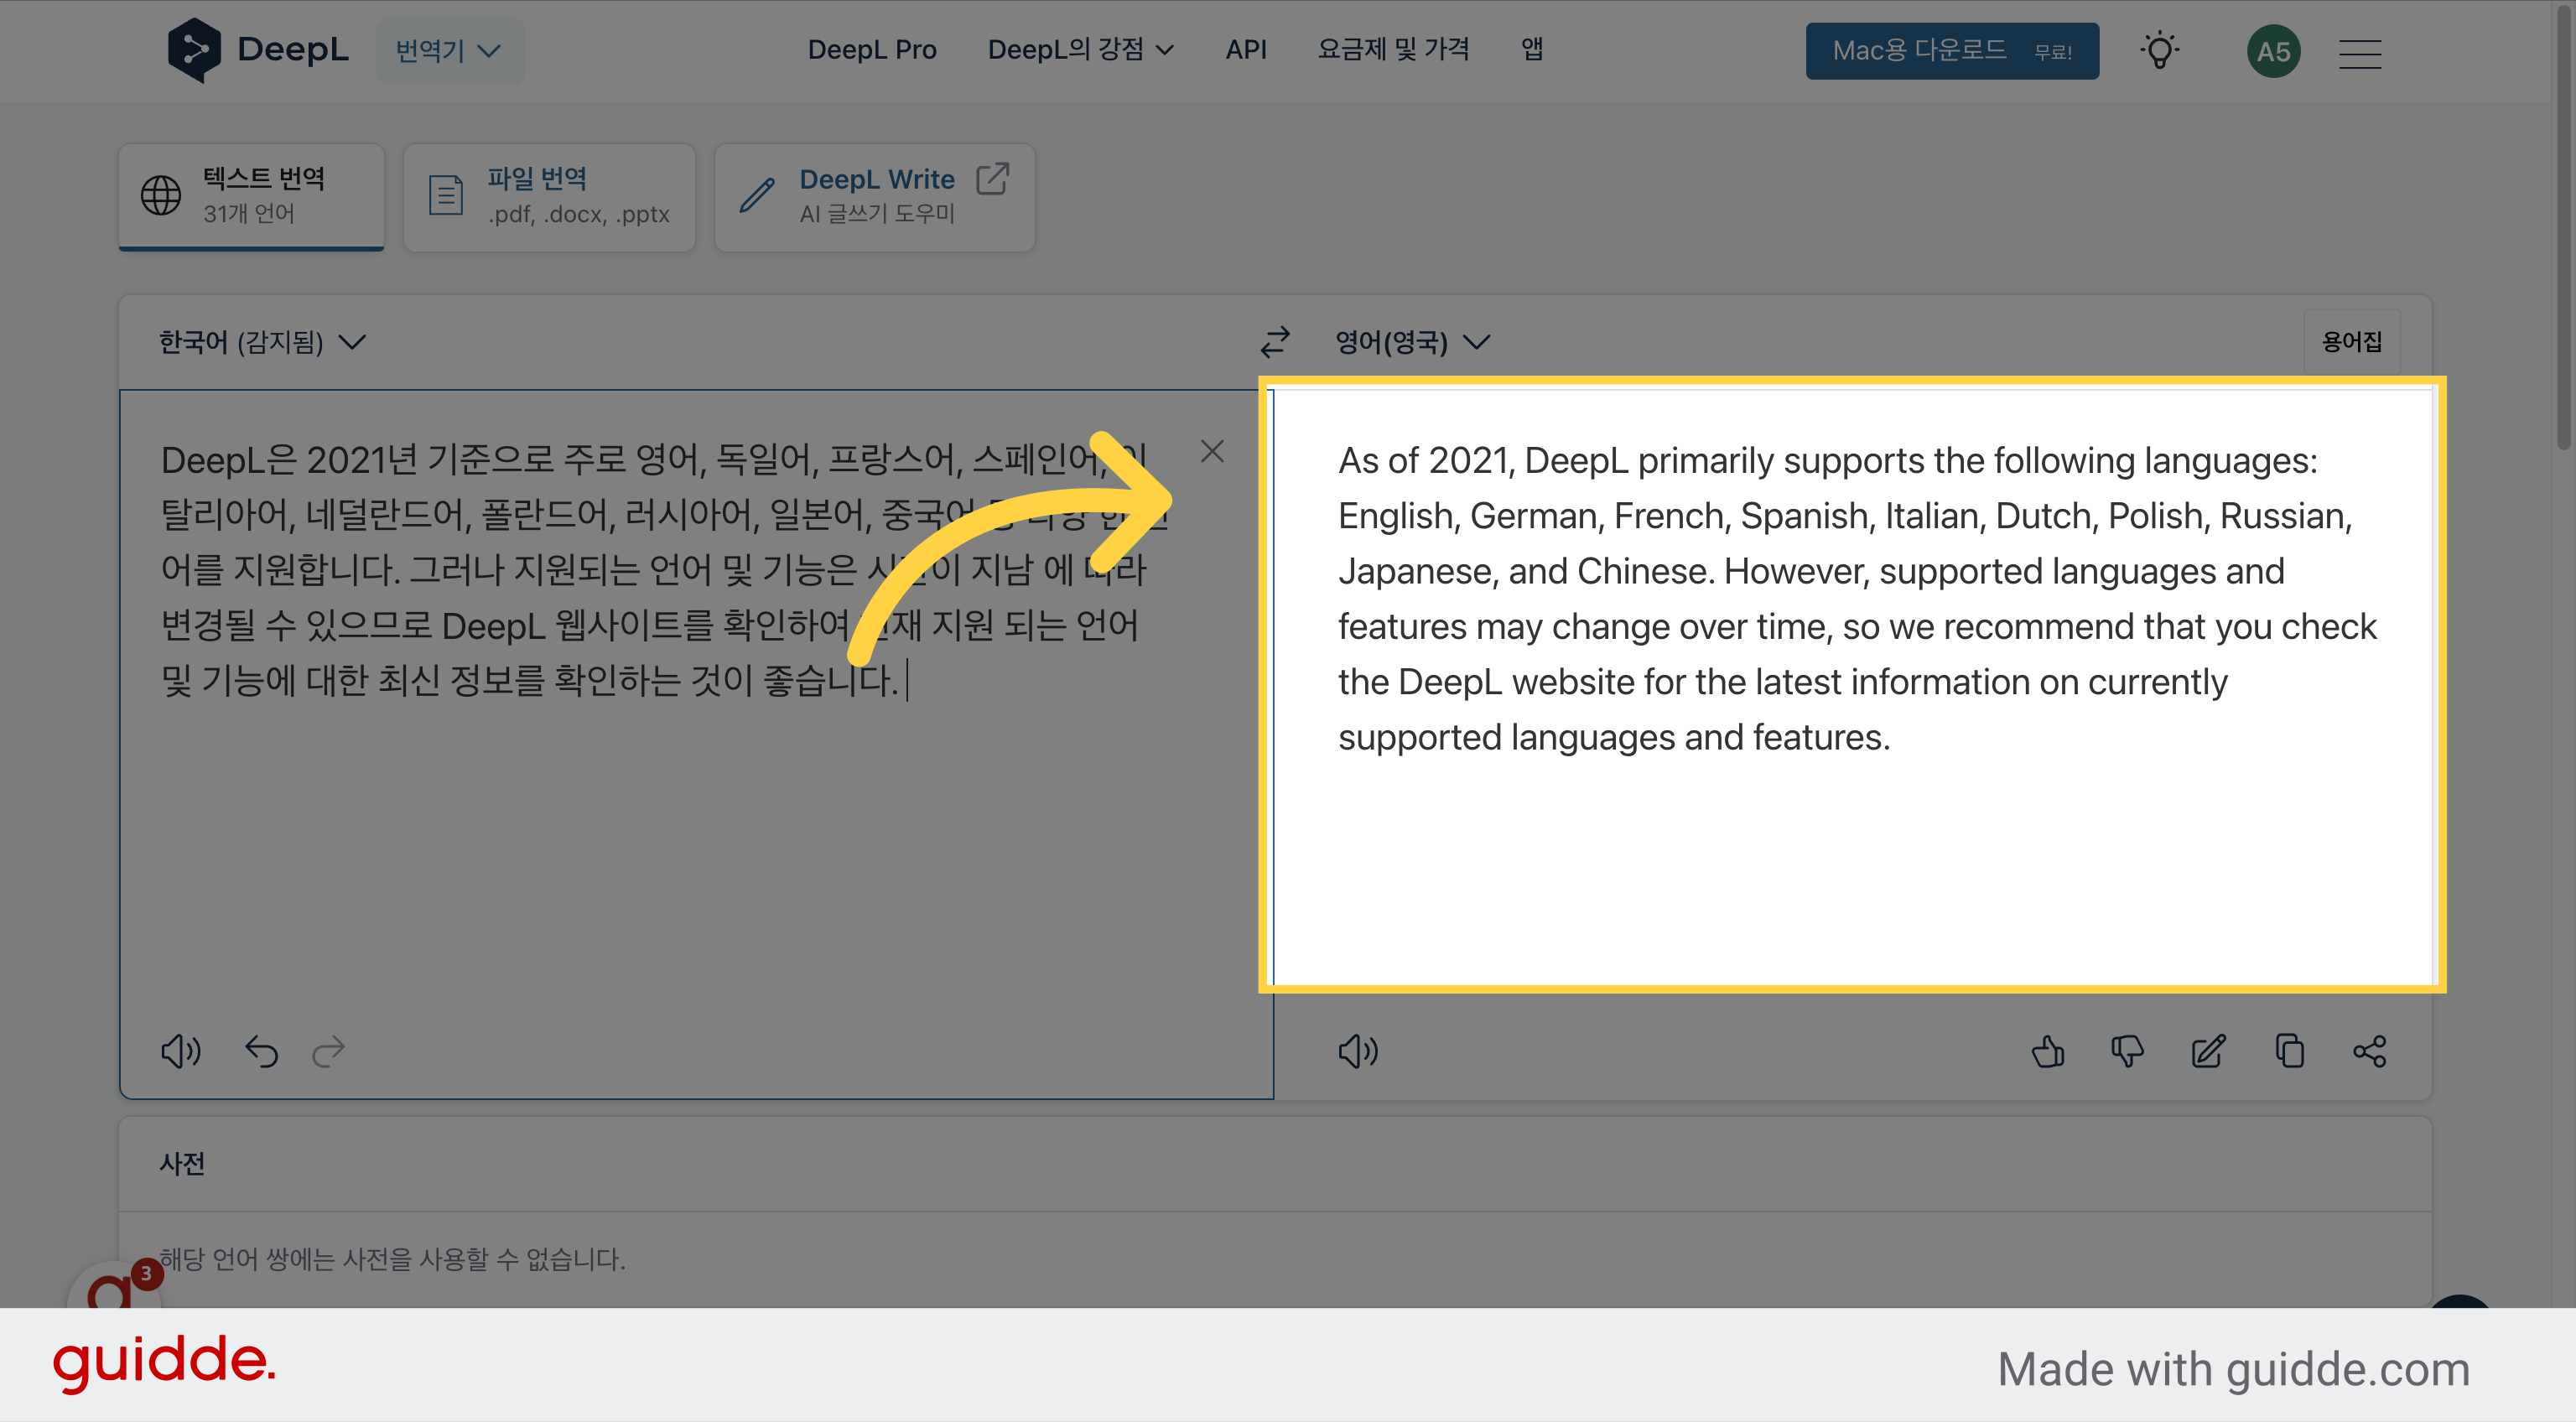
Task: Give the translation a thumbs down
Action: [2127, 1051]
